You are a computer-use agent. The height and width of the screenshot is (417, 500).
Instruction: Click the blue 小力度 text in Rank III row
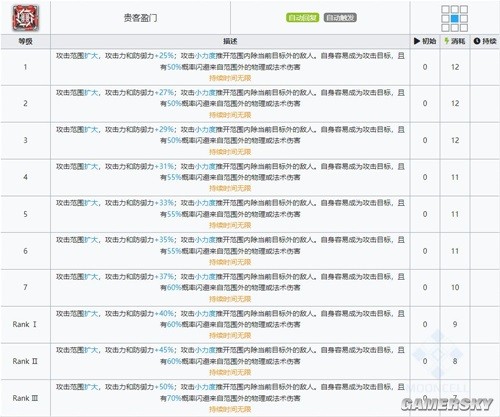point(205,387)
